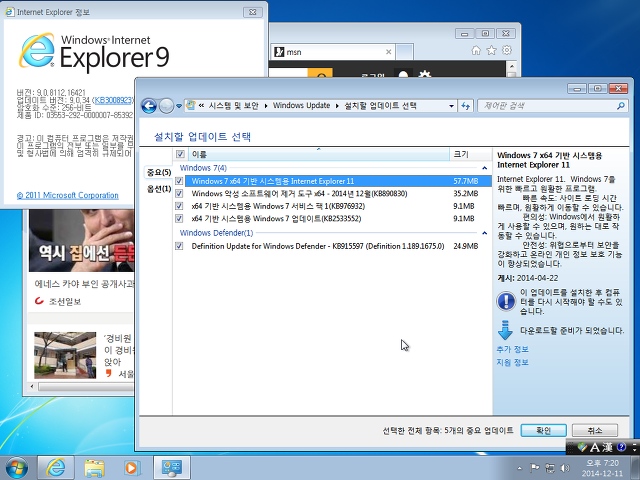
Task: Open the recent pages dropdown beside navigation arrows
Action: 179,106
